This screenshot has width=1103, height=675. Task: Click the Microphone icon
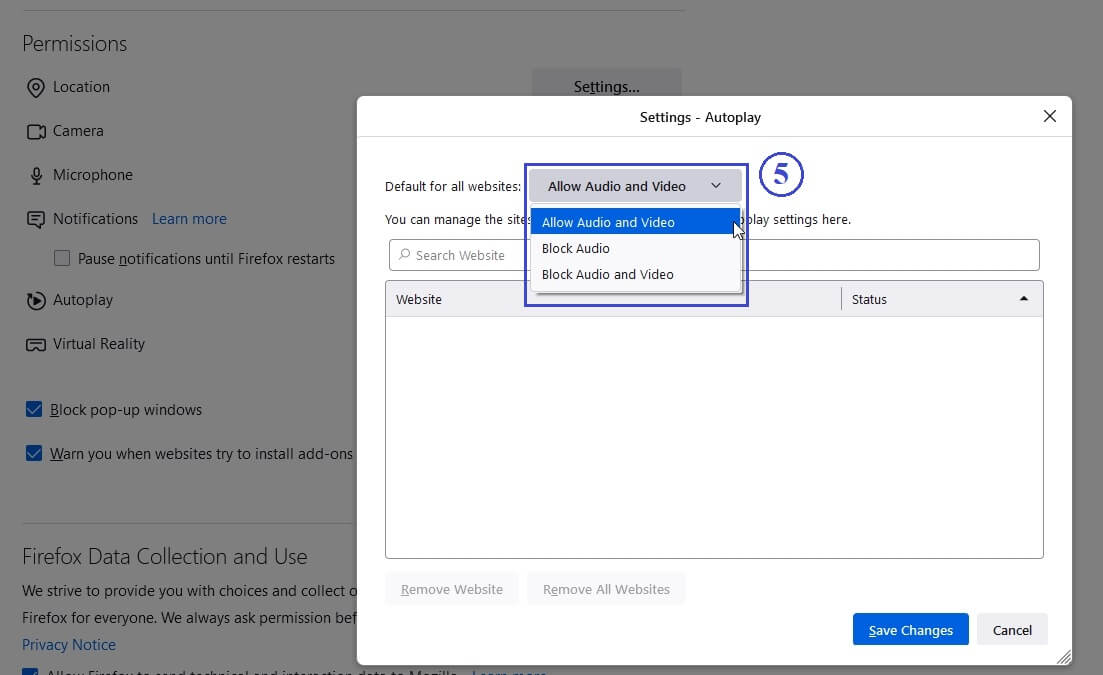pyautogui.click(x=36, y=175)
